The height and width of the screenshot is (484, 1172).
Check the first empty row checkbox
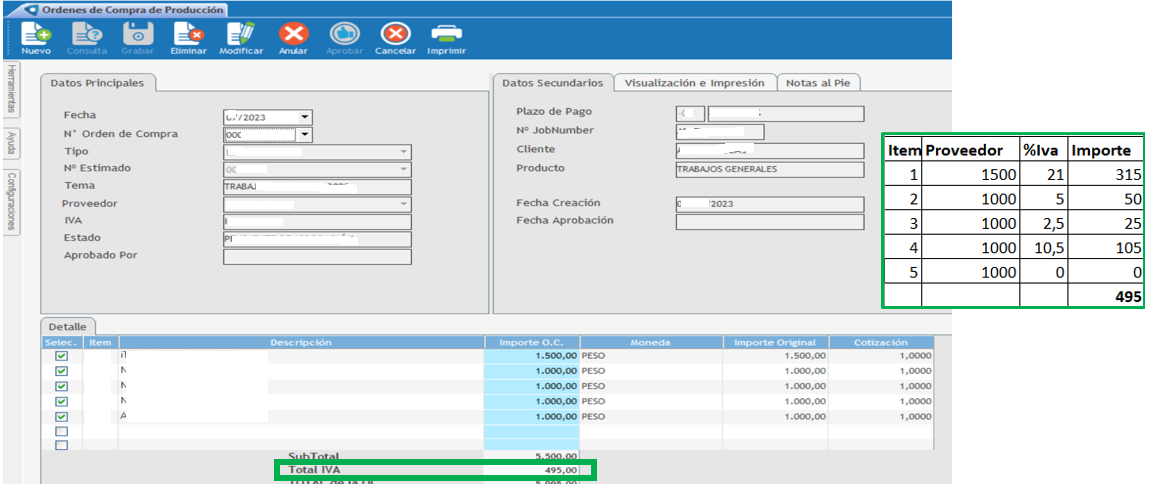click(62, 432)
